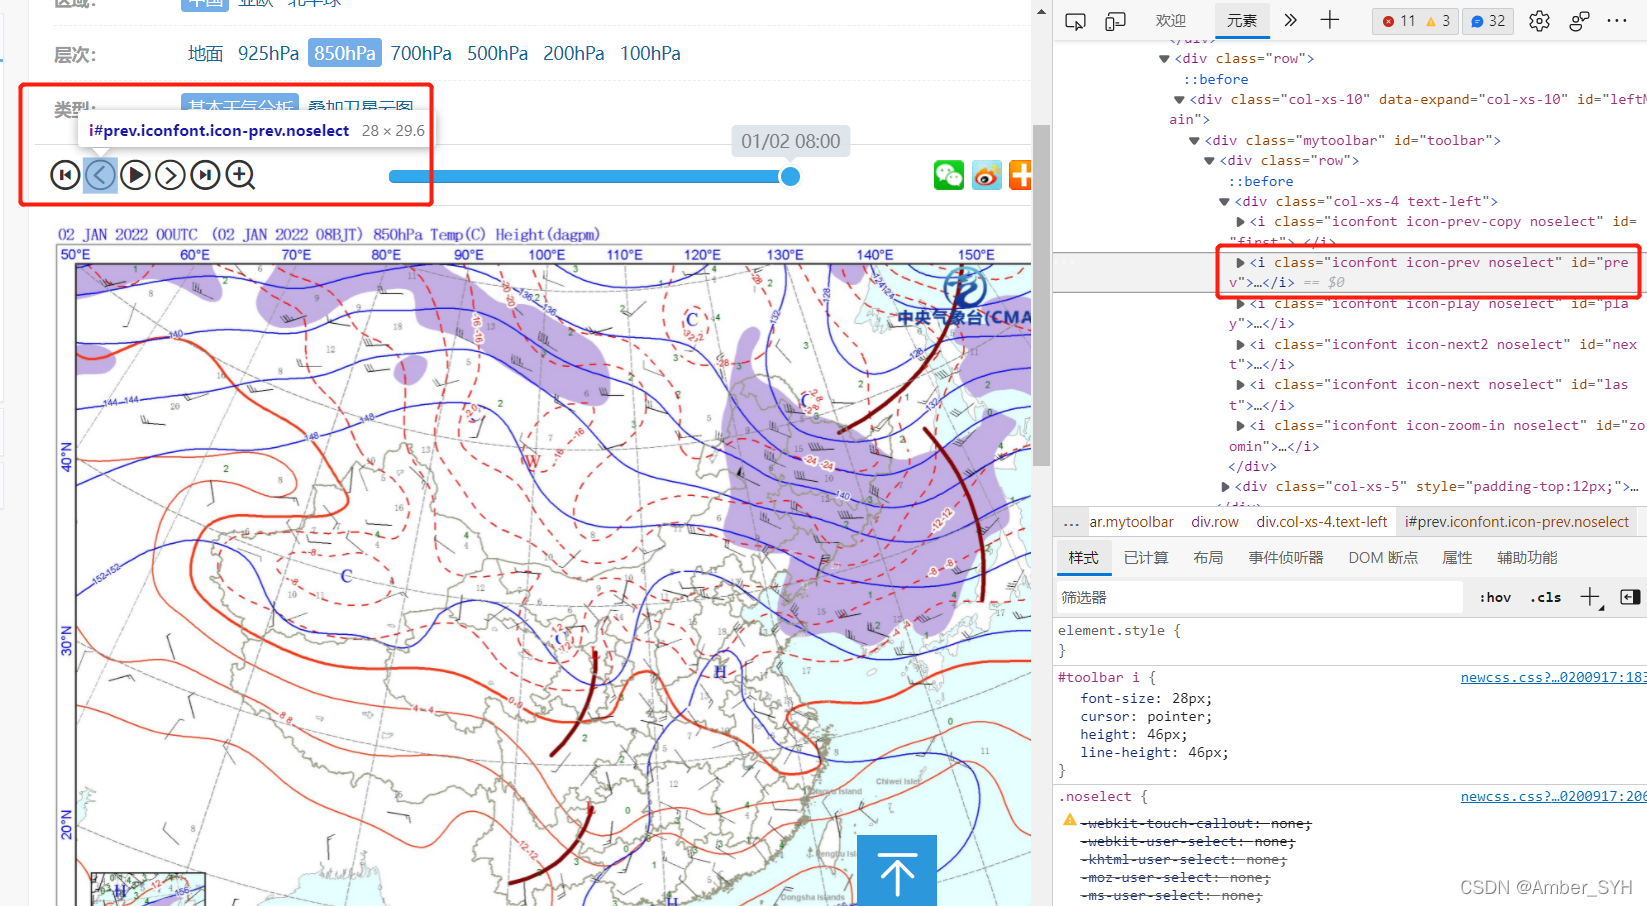Select the 100hPa level
This screenshot has height=906, width=1647.
coord(650,53)
